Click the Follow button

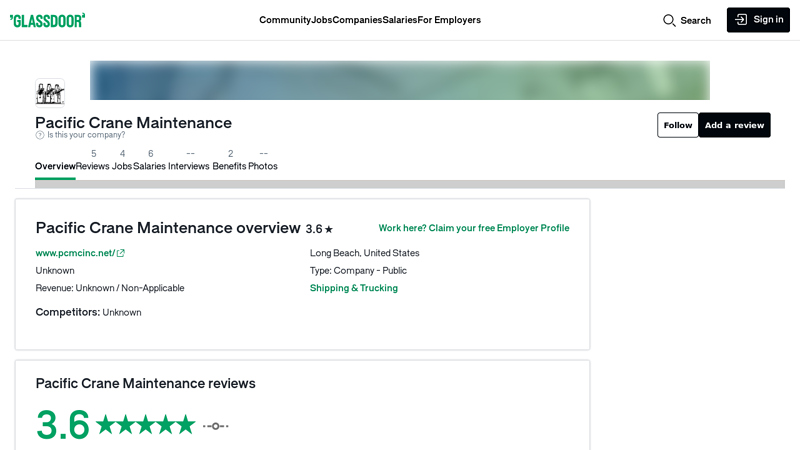(678, 125)
